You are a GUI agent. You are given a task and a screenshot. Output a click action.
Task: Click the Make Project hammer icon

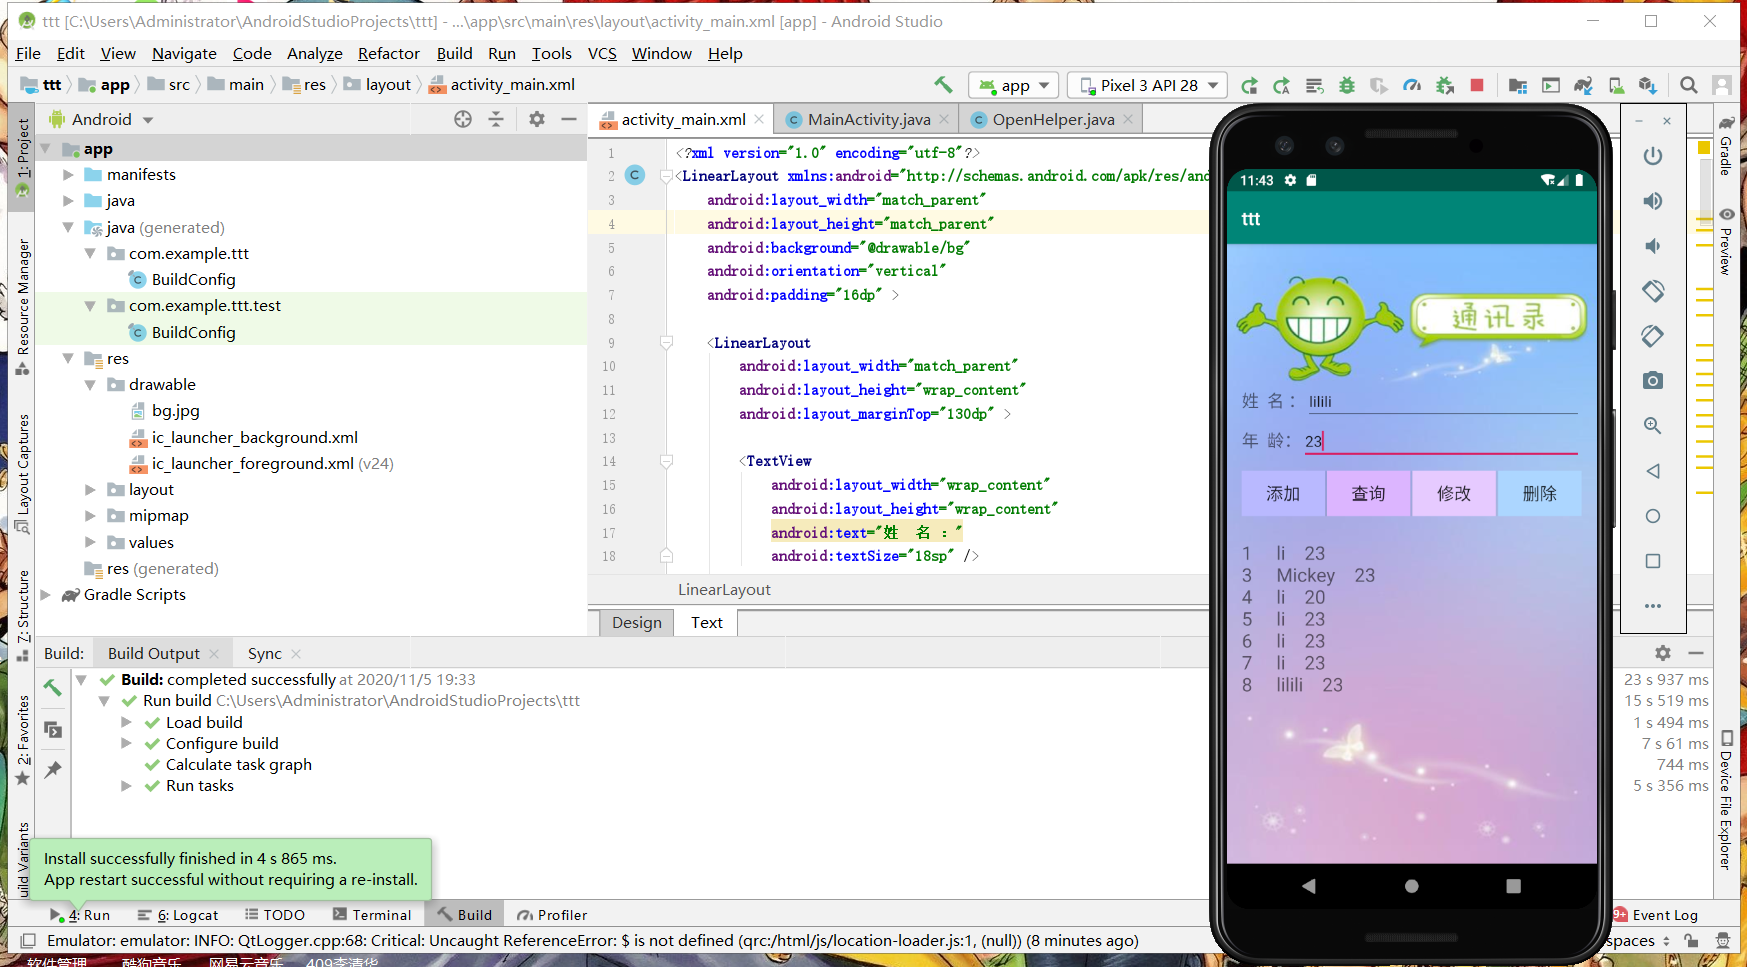(943, 86)
